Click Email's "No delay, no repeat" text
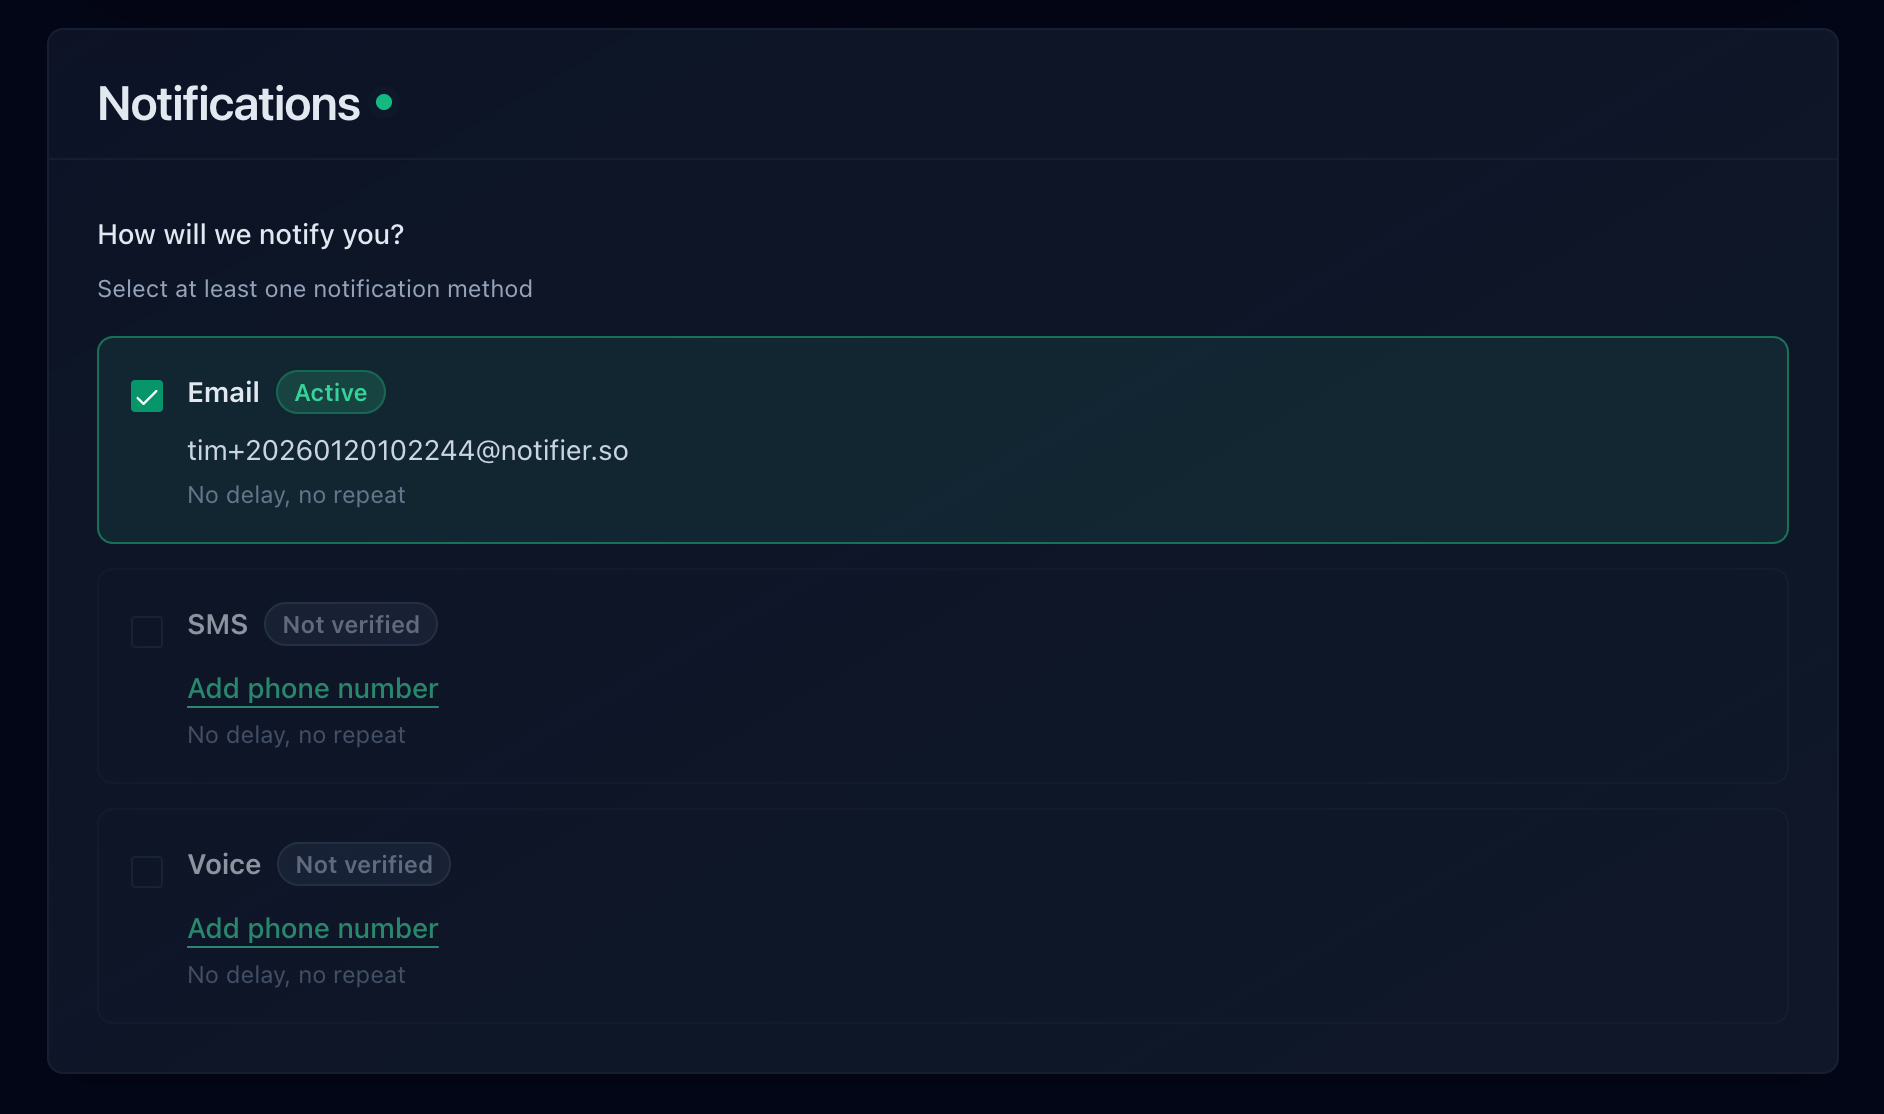The width and height of the screenshot is (1884, 1114). pyautogui.click(x=296, y=495)
